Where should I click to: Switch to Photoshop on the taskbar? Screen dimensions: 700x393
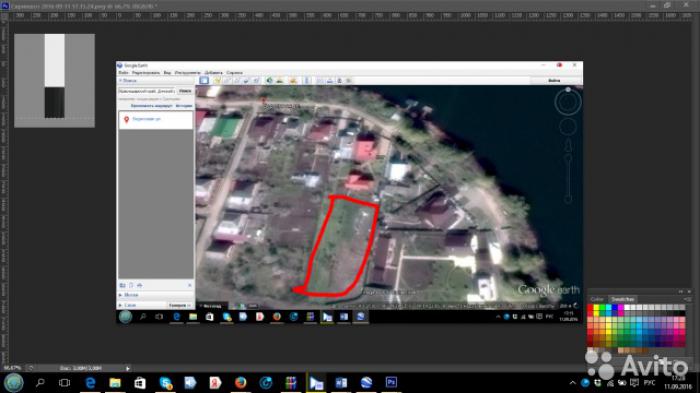coord(392,383)
